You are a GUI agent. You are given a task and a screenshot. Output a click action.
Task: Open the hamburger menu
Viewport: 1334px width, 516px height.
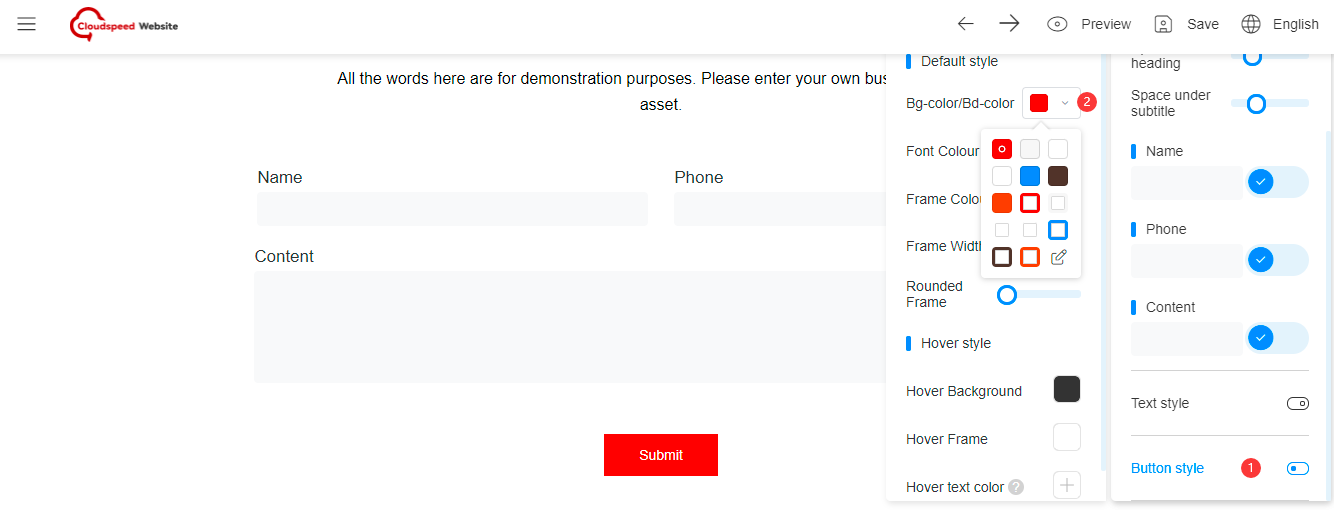point(27,24)
